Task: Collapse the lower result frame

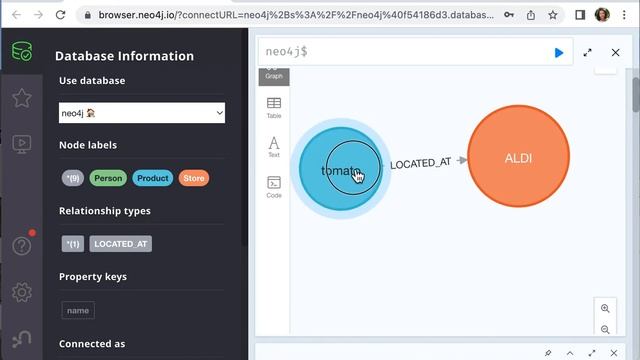Action: point(570,353)
